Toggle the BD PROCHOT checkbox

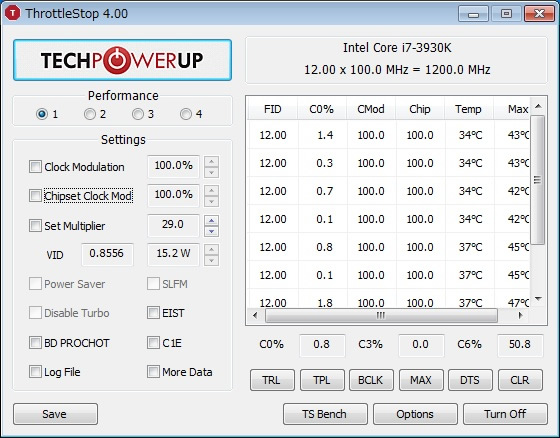(x=35, y=342)
